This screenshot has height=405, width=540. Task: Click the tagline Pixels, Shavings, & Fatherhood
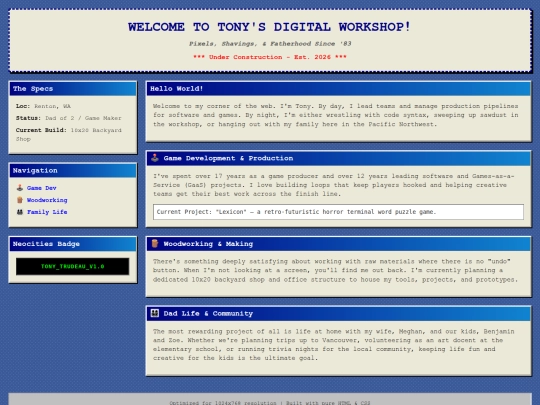tap(270, 44)
